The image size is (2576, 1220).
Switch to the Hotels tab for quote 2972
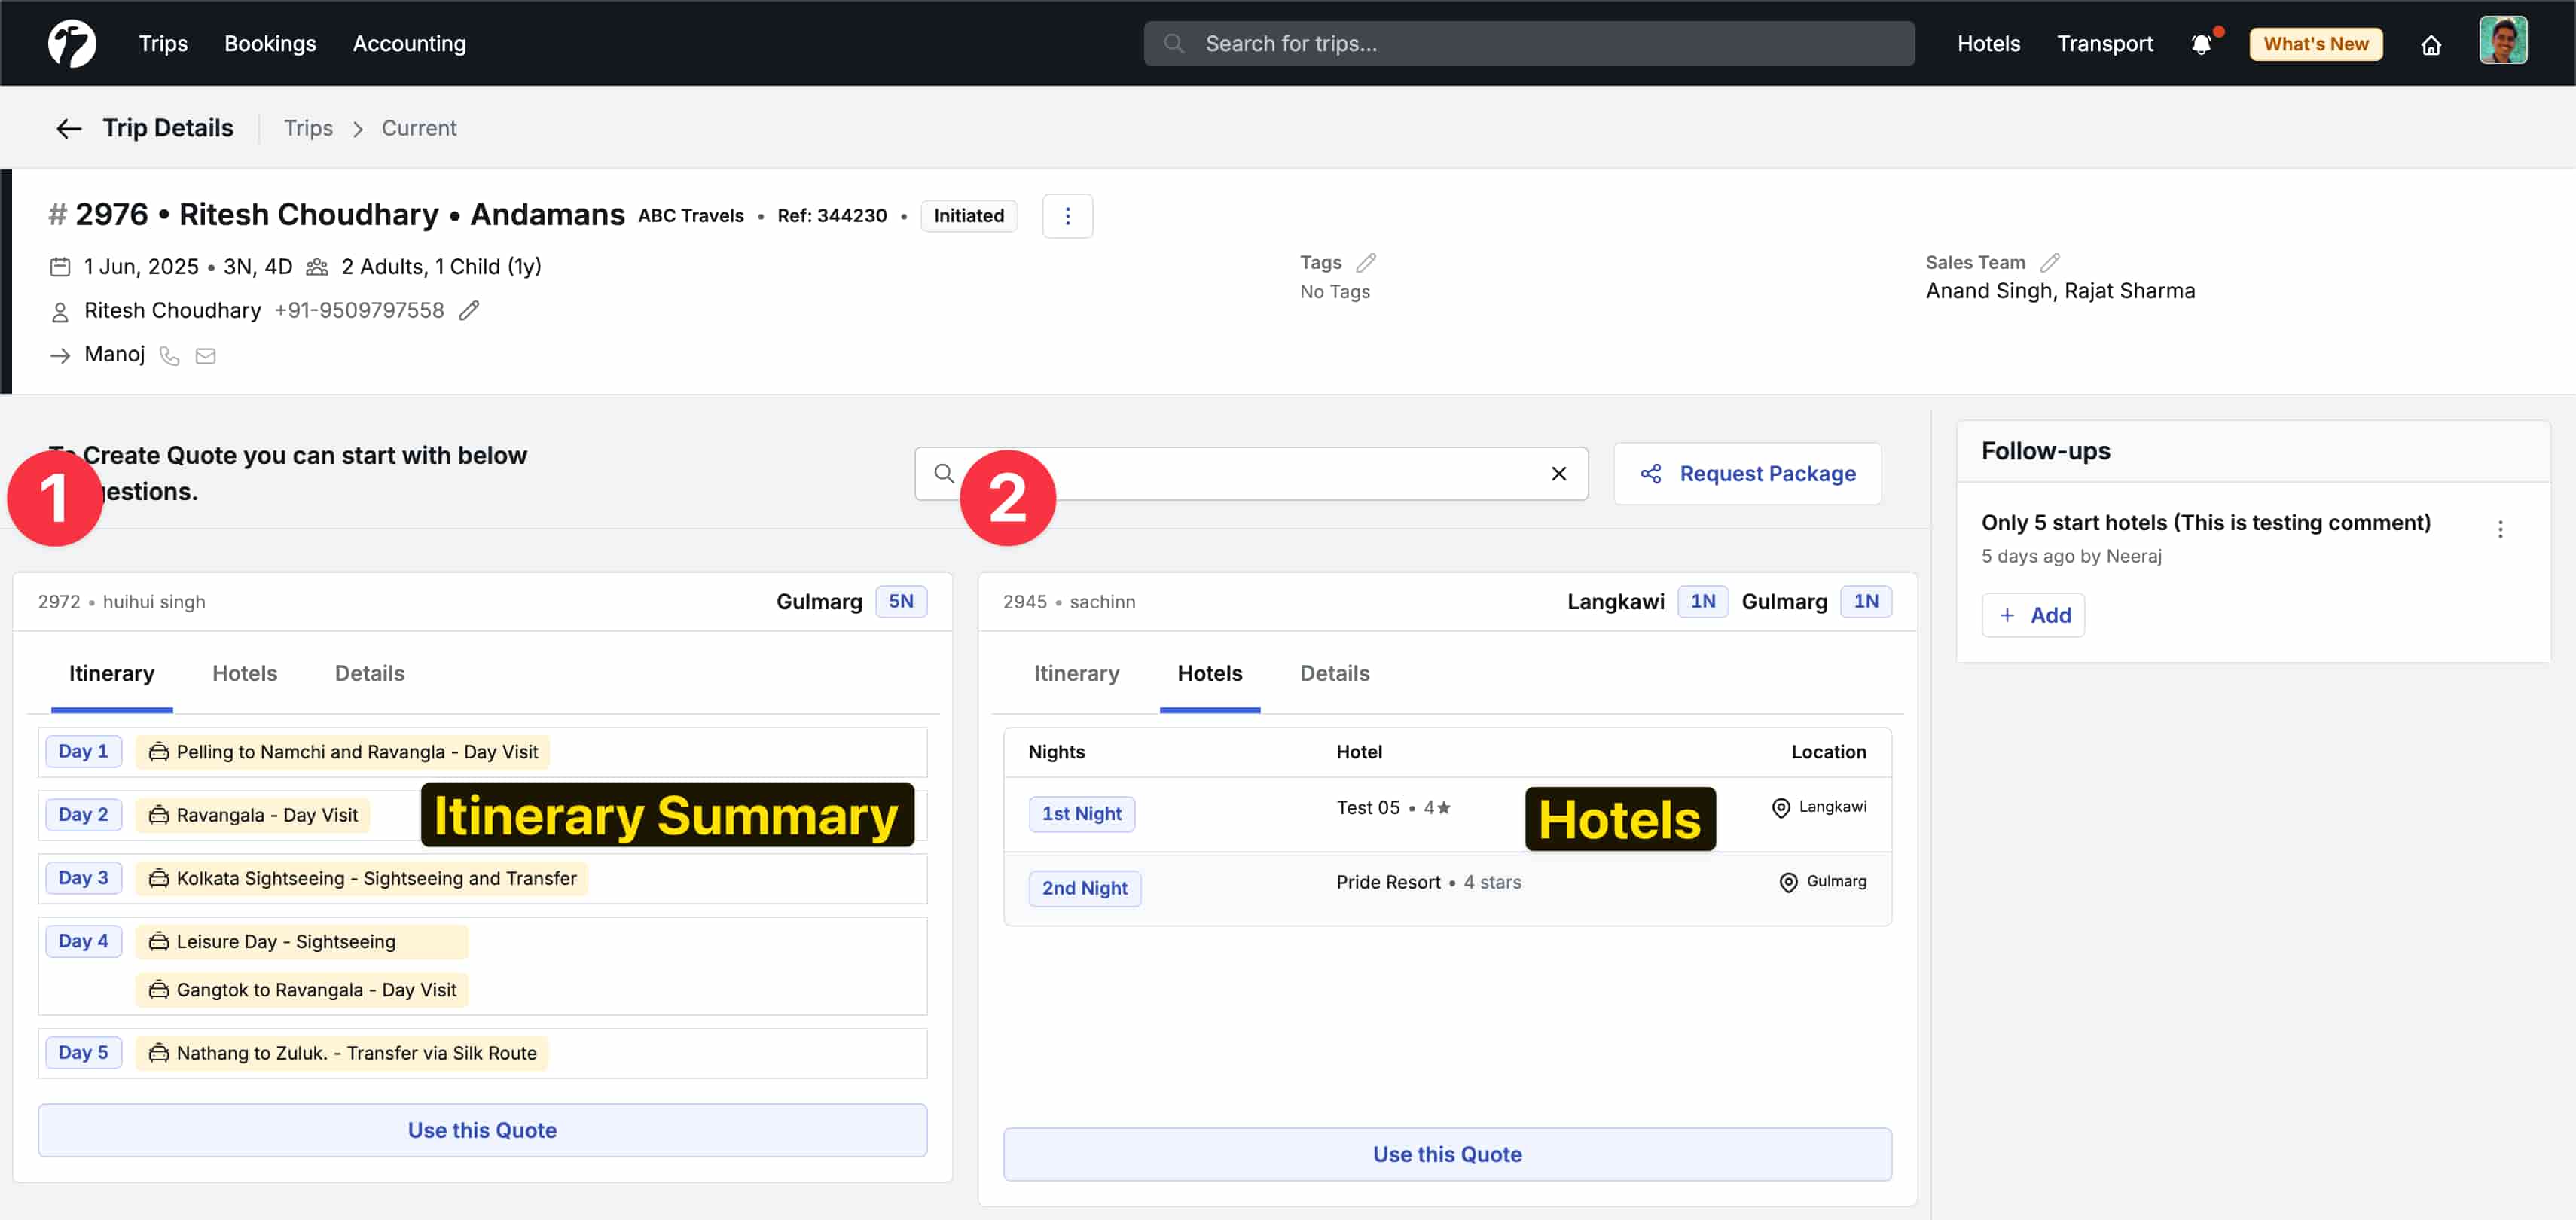(244, 673)
